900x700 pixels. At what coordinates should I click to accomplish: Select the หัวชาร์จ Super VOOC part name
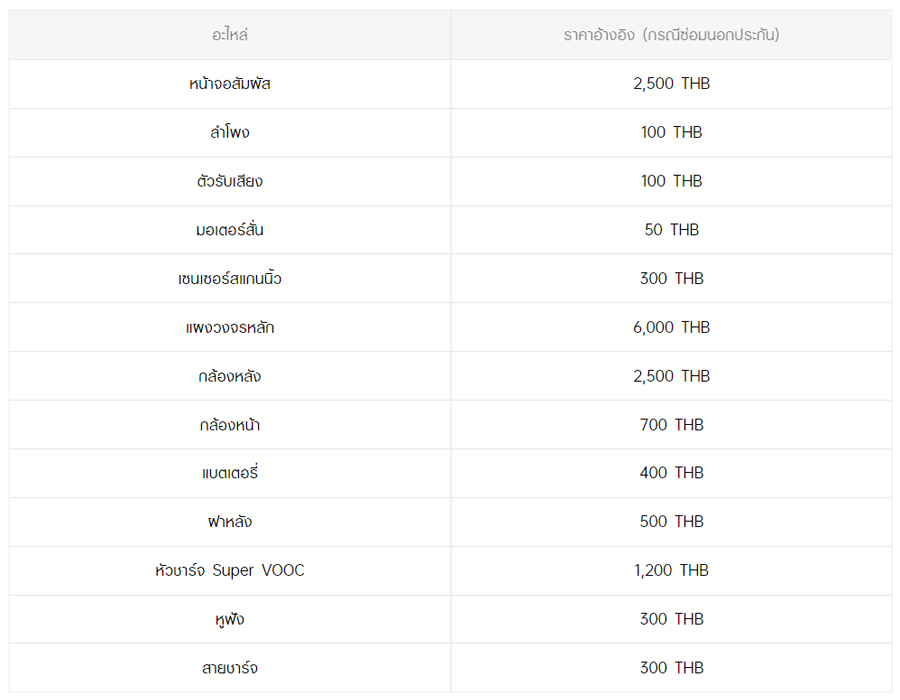tap(230, 571)
